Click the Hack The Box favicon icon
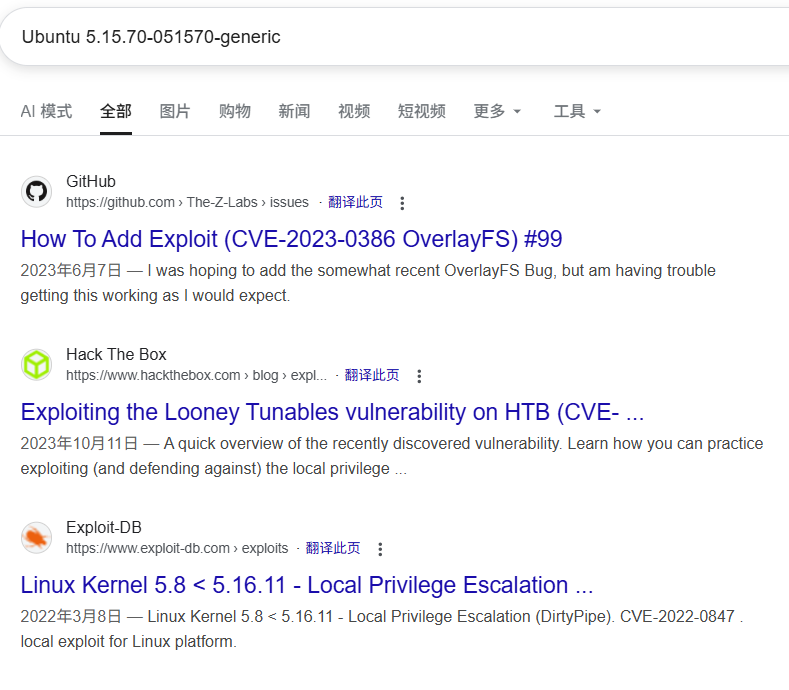The image size is (789, 690). [36, 364]
